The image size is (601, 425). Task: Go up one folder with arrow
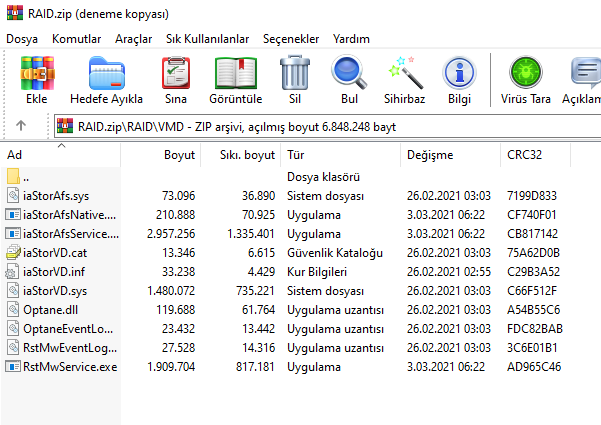click(x=21, y=125)
